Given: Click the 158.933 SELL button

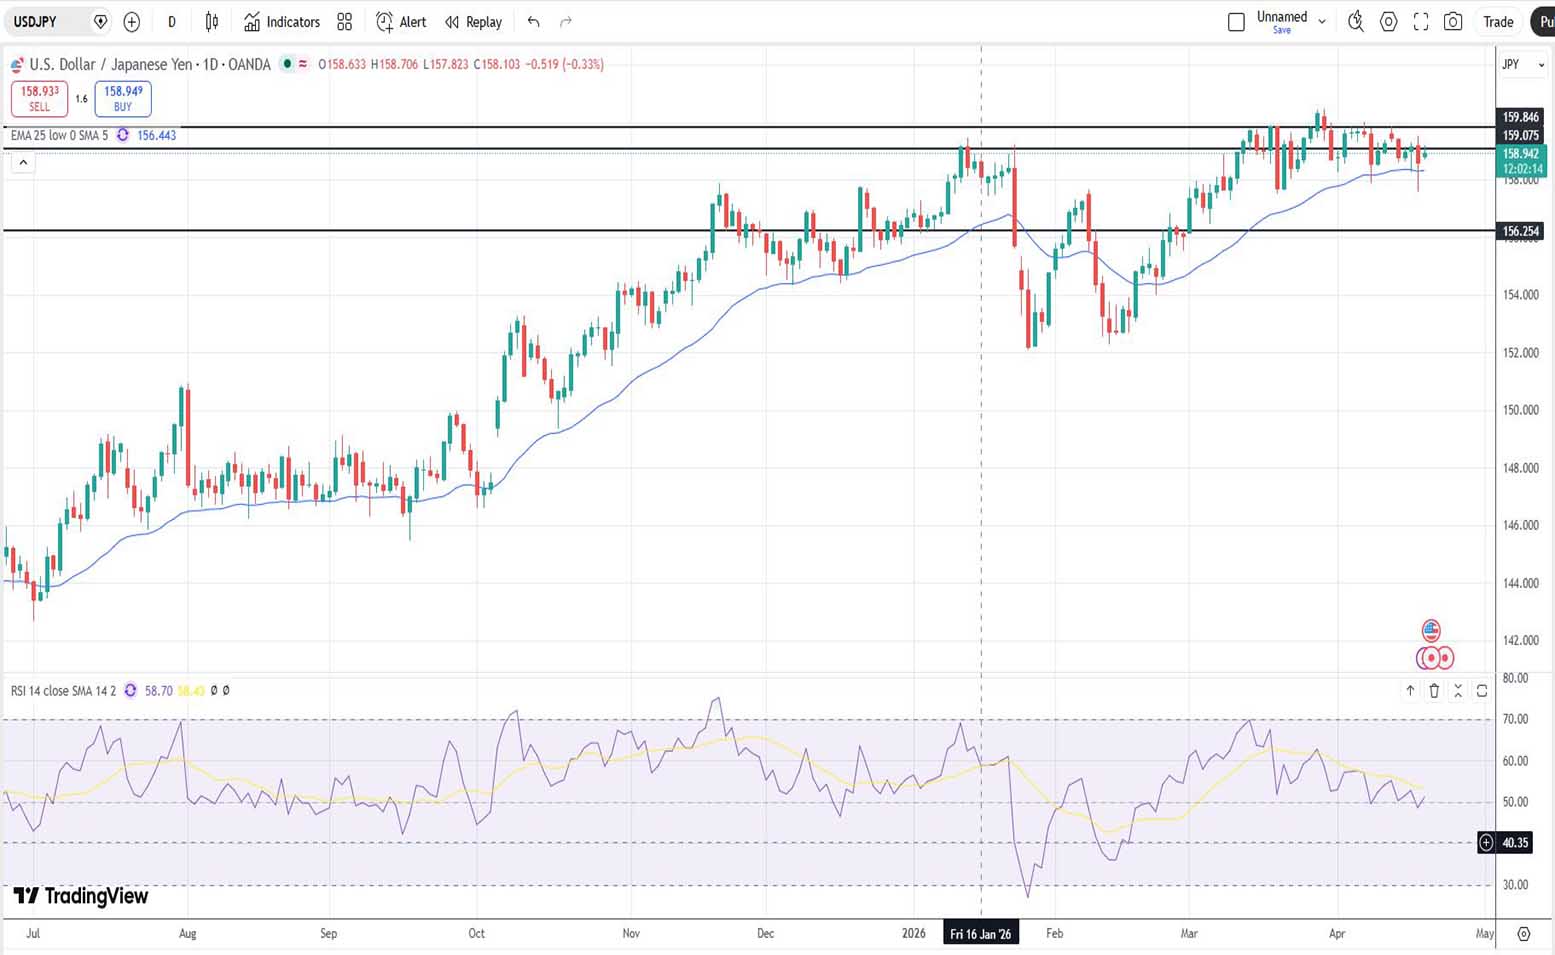Looking at the screenshot, I should click(x=40, y=98).
